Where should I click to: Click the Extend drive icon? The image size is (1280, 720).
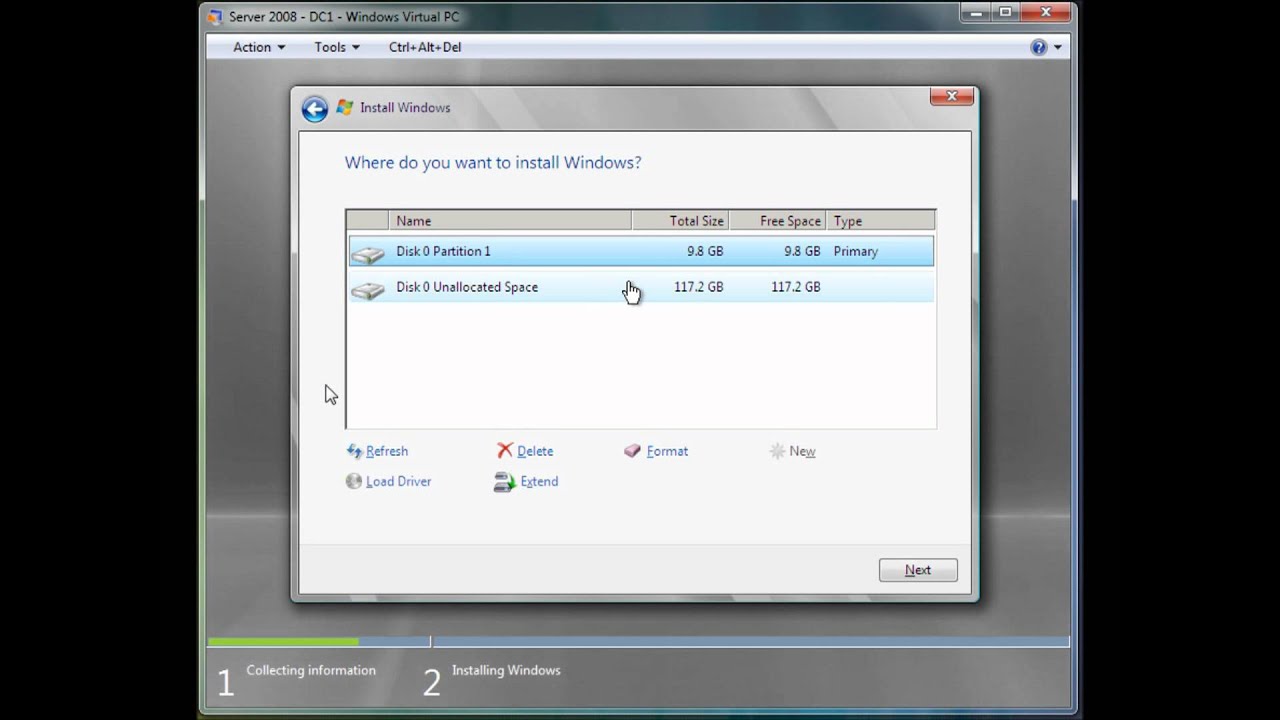504,482
